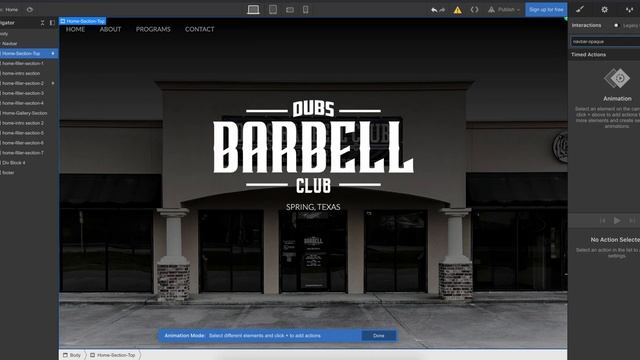
Task: Click interaction indicator on home-filler-section-2 row
Action: pos(53,83)
